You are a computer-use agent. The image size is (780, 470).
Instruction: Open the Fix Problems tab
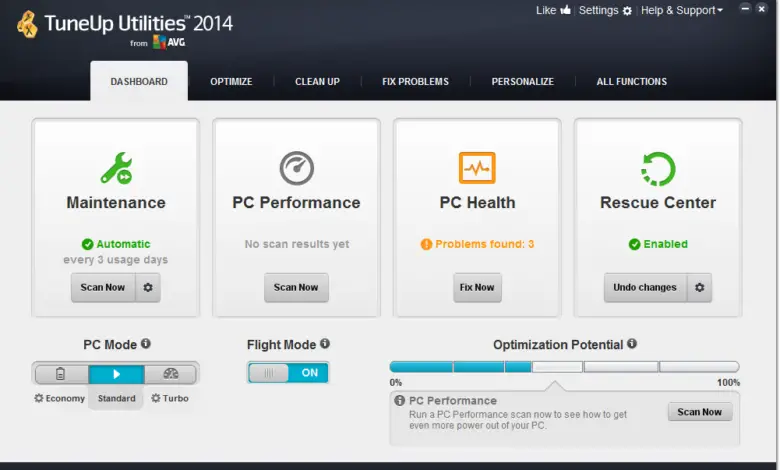[x=415, y=82]
